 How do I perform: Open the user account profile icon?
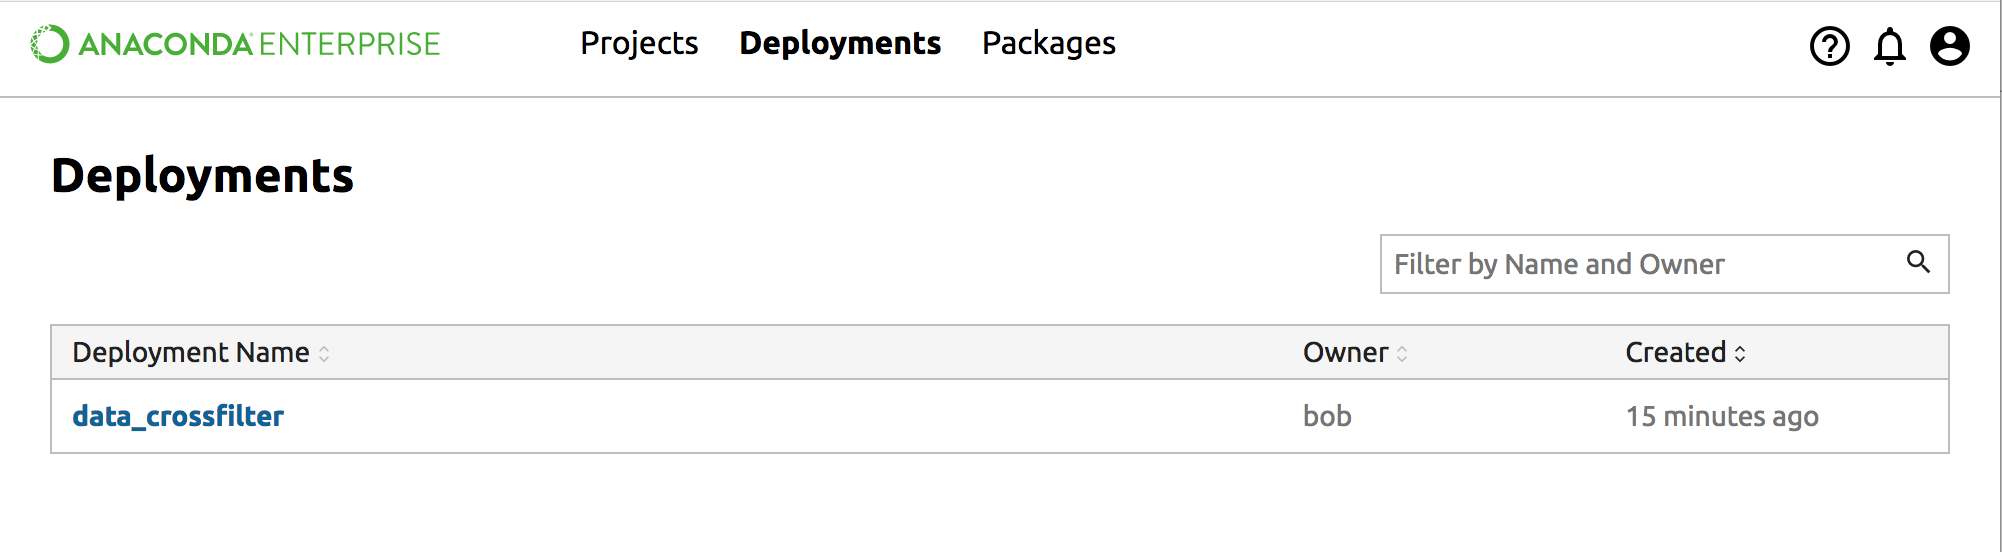pos(1949,46)
